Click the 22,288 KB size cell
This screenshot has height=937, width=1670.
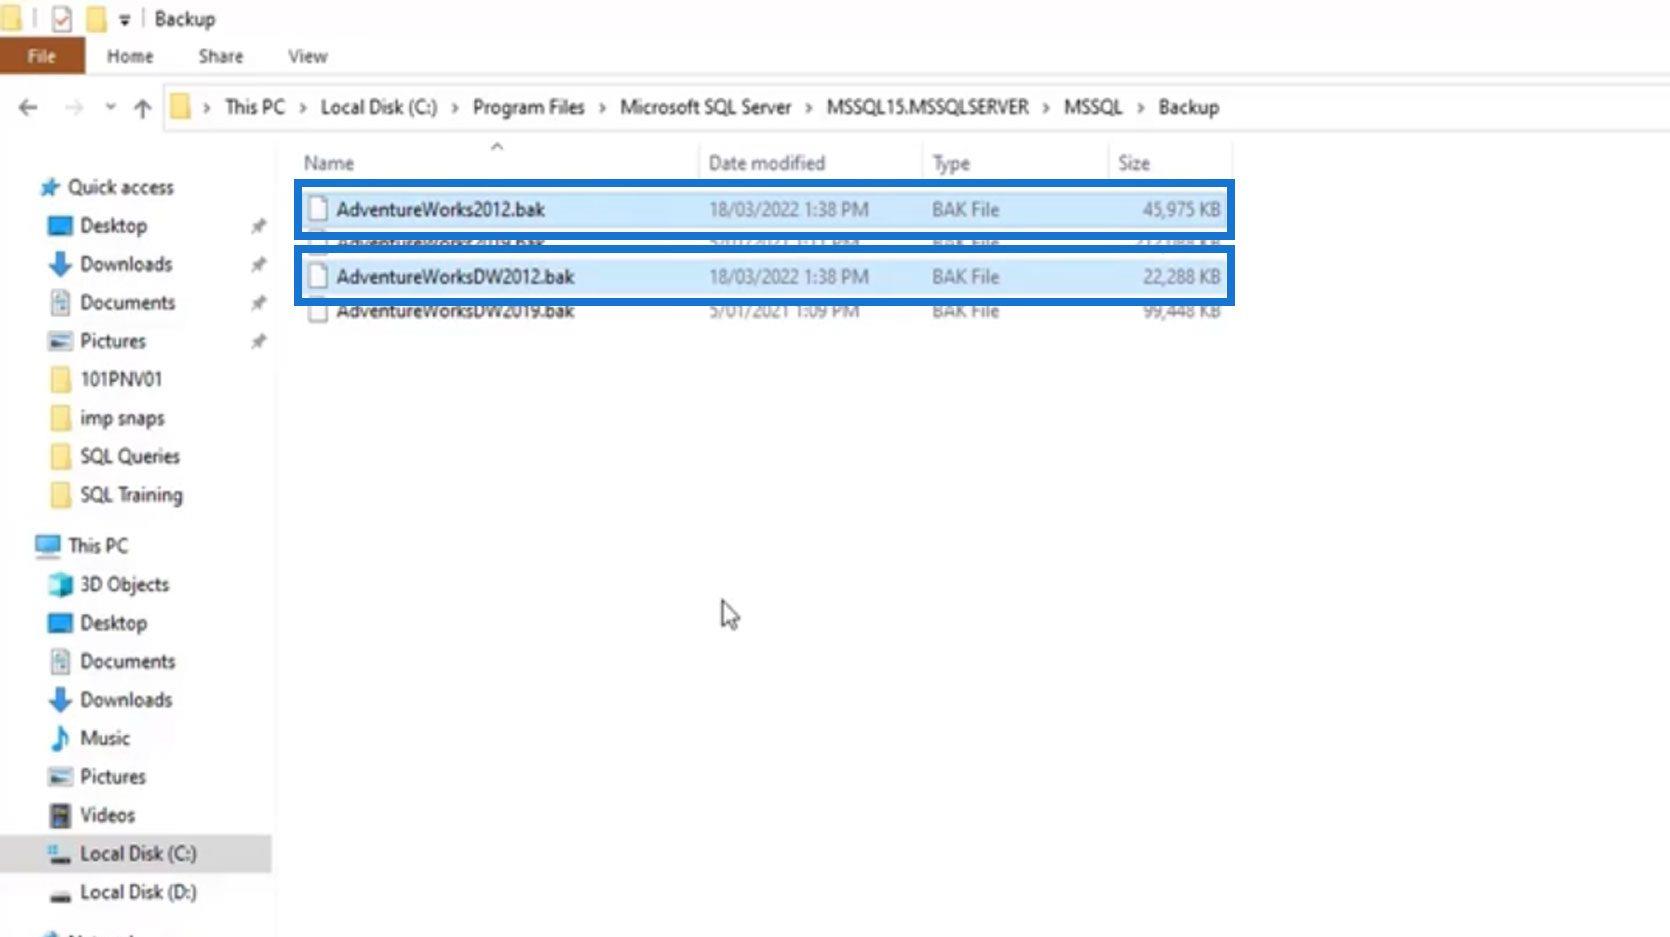[x=1181, y=276]
